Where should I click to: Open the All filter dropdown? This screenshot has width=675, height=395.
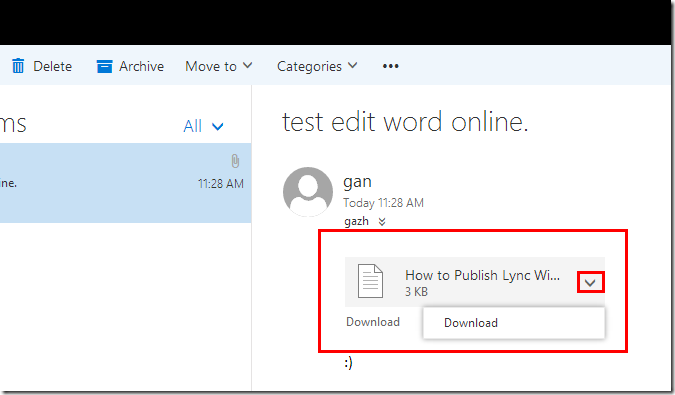click(203, 127)
